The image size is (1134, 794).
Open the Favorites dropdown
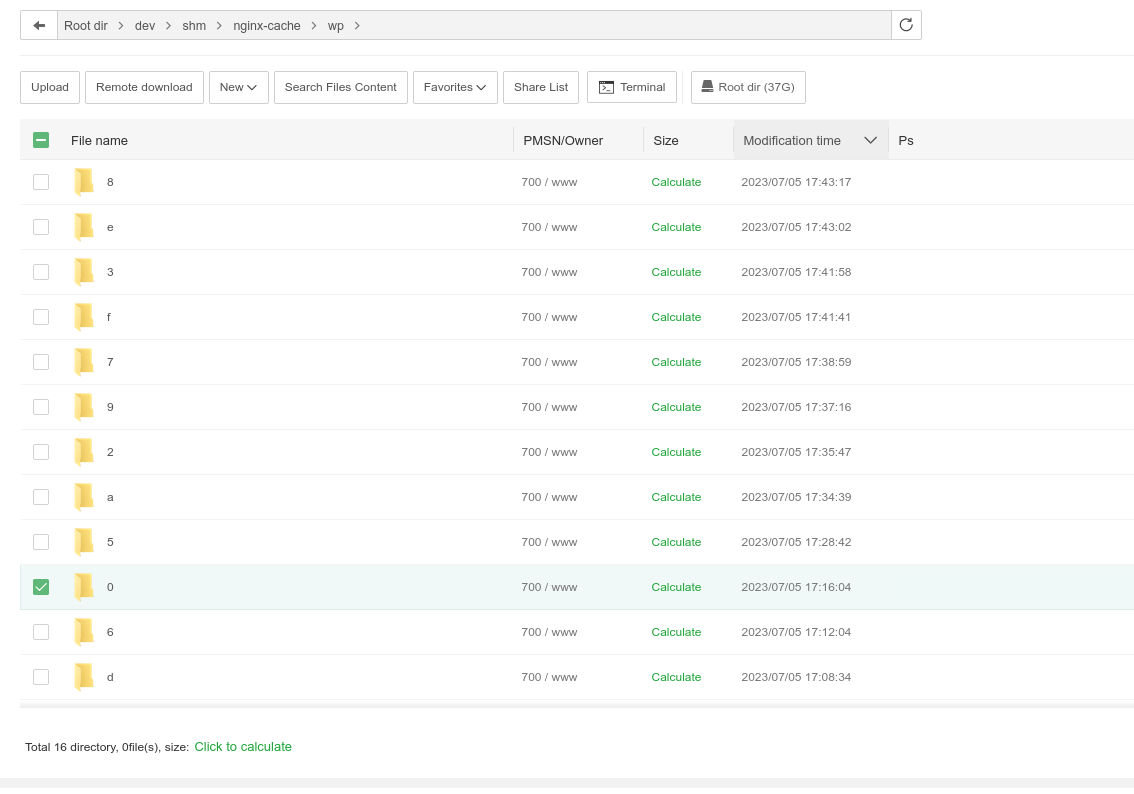pyautogui.click(x=455, y=87)
